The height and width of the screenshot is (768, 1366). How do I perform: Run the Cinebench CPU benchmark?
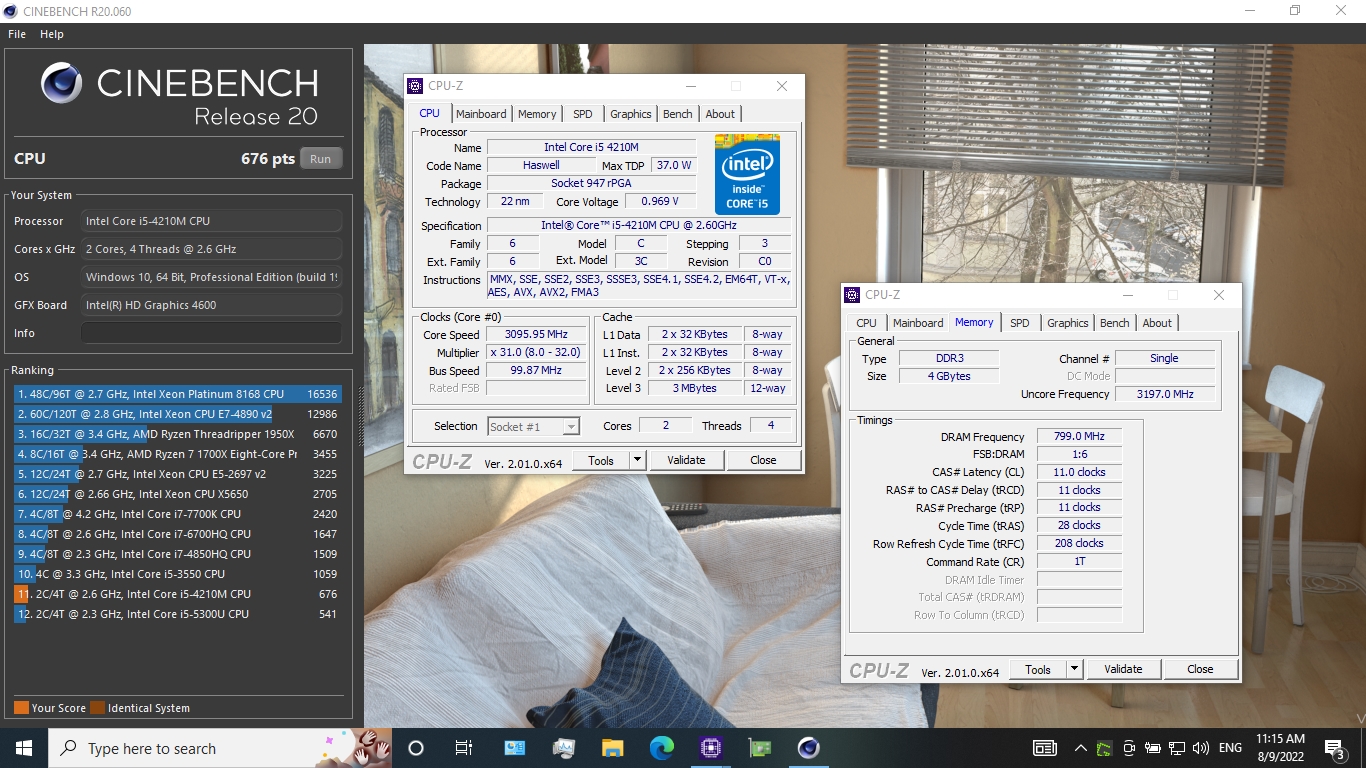click(321, 159)
